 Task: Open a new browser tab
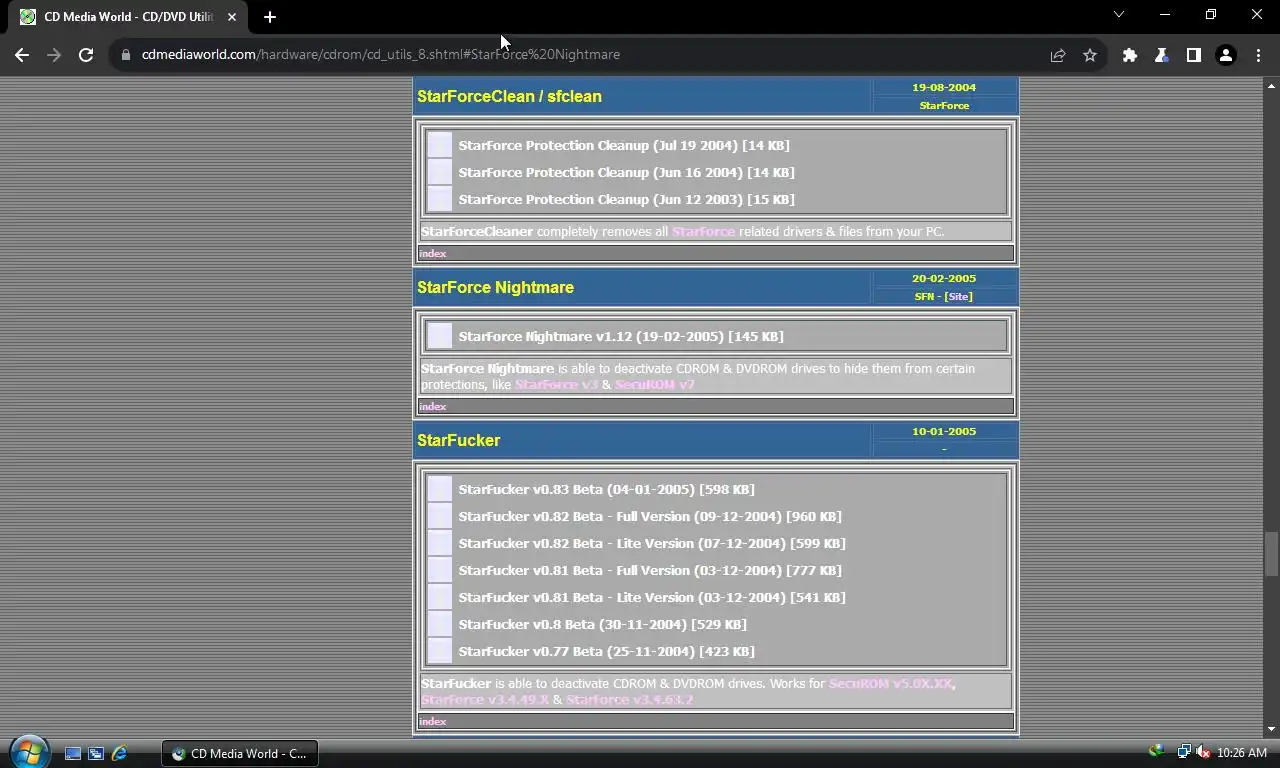pyautogui.click(x=270, y=17)
